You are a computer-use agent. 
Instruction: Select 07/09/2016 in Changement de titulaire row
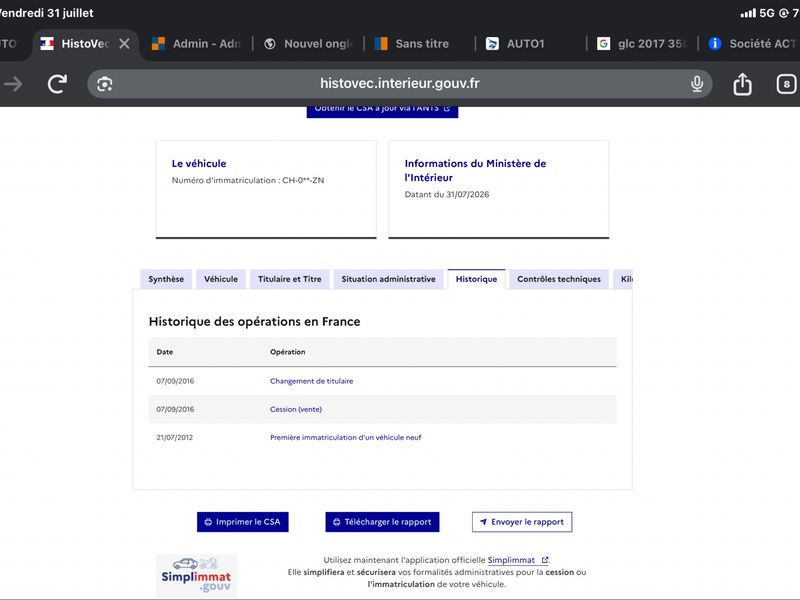(175, 381)
